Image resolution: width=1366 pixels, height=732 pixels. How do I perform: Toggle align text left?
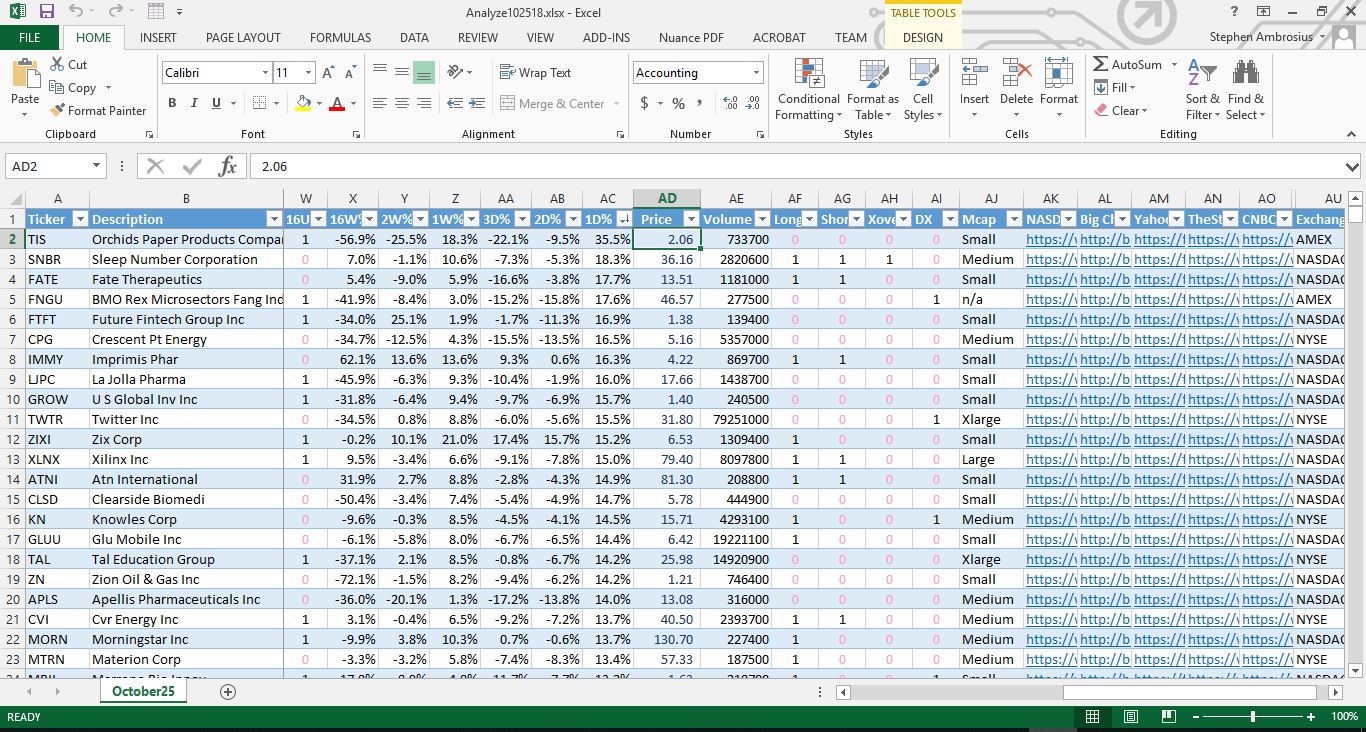[379, 103]
